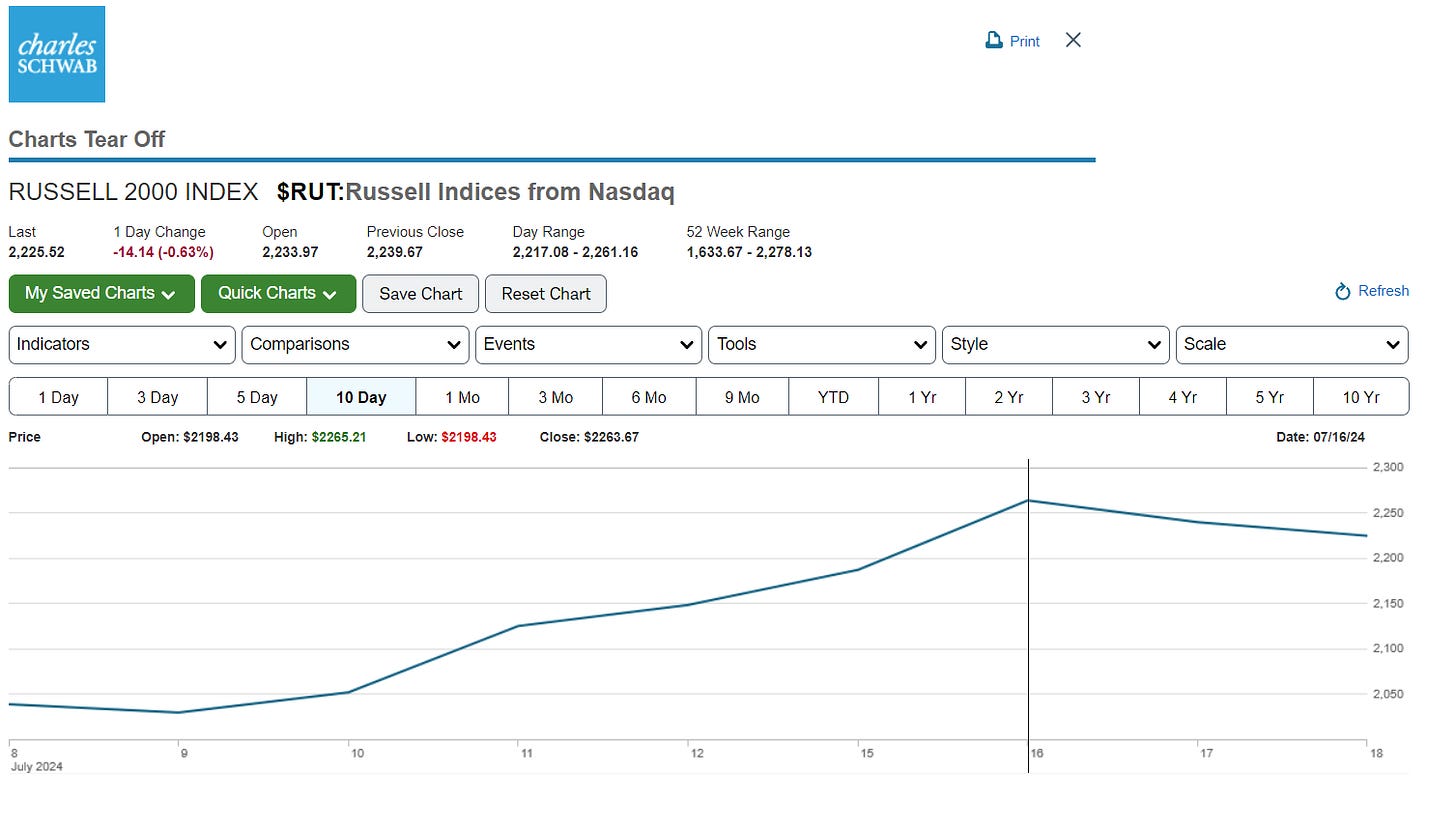Expand the Indicators dropdown
Viewport: 1456px width, 833px height.
tap(122, 345)
